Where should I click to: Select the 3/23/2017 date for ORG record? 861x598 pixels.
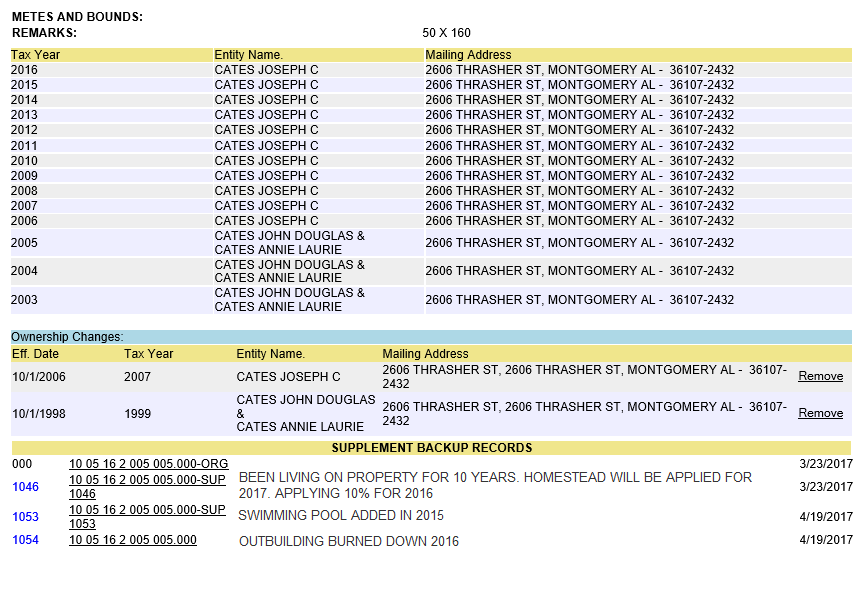click(826, 463)
